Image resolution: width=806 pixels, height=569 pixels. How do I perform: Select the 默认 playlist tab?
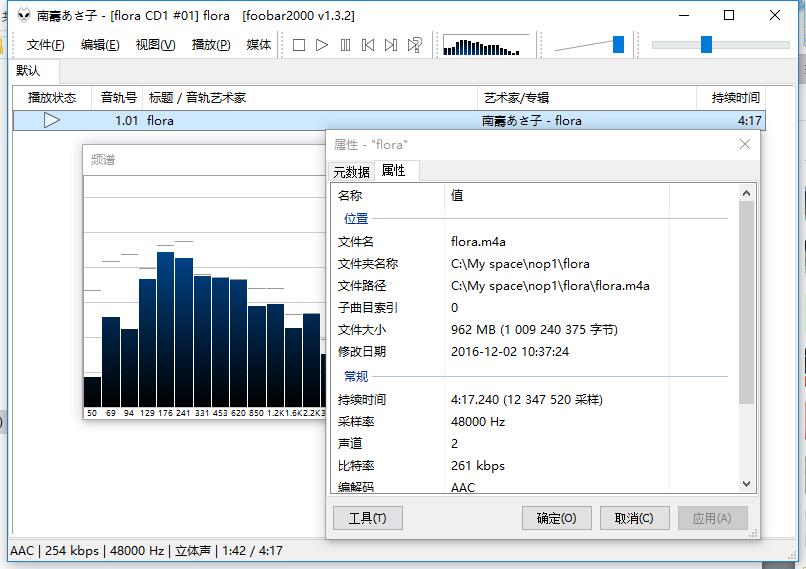pos(28,71)
